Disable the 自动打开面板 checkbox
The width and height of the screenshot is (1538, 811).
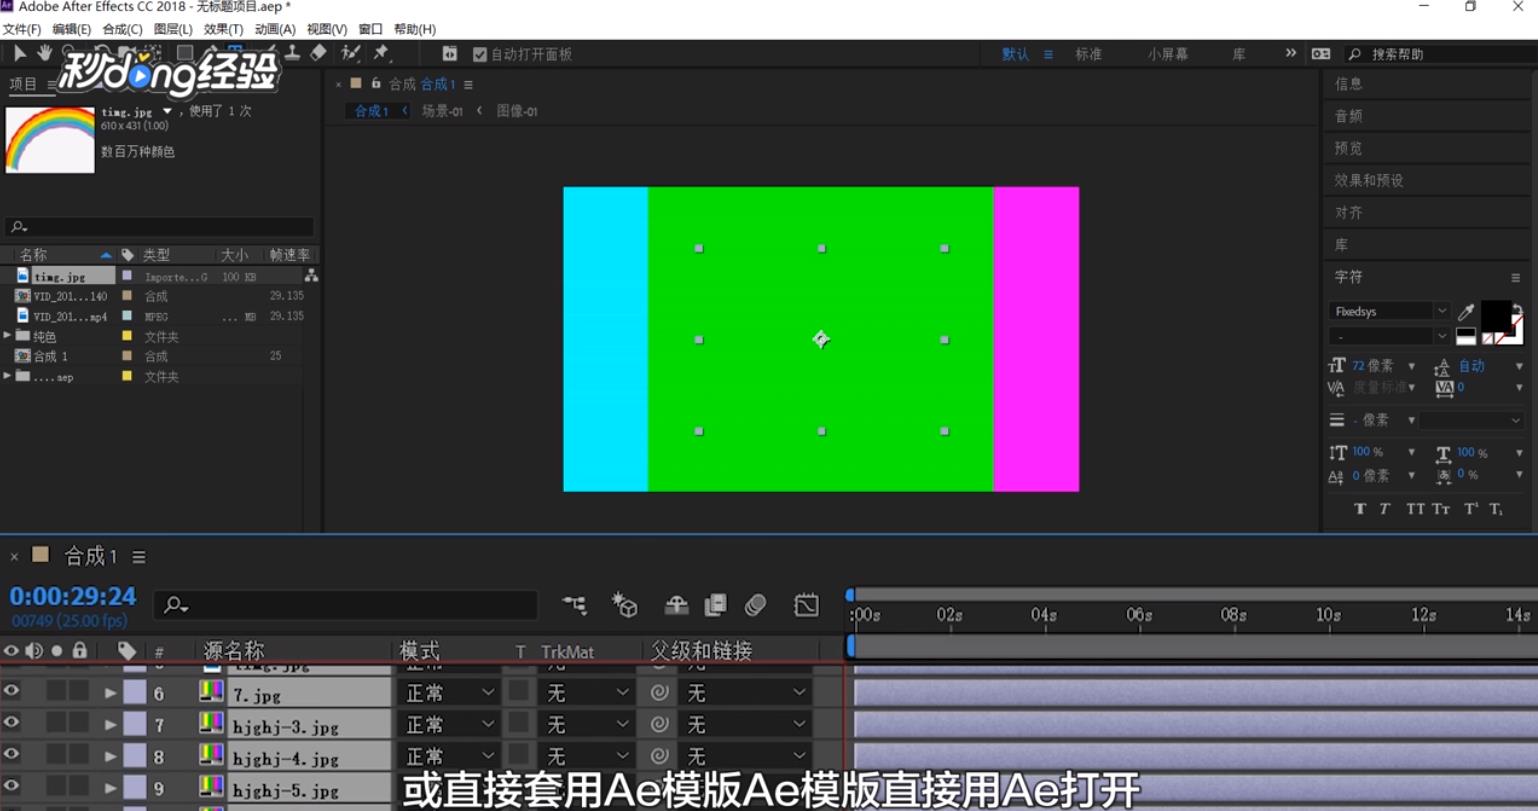tap(480, 54)
